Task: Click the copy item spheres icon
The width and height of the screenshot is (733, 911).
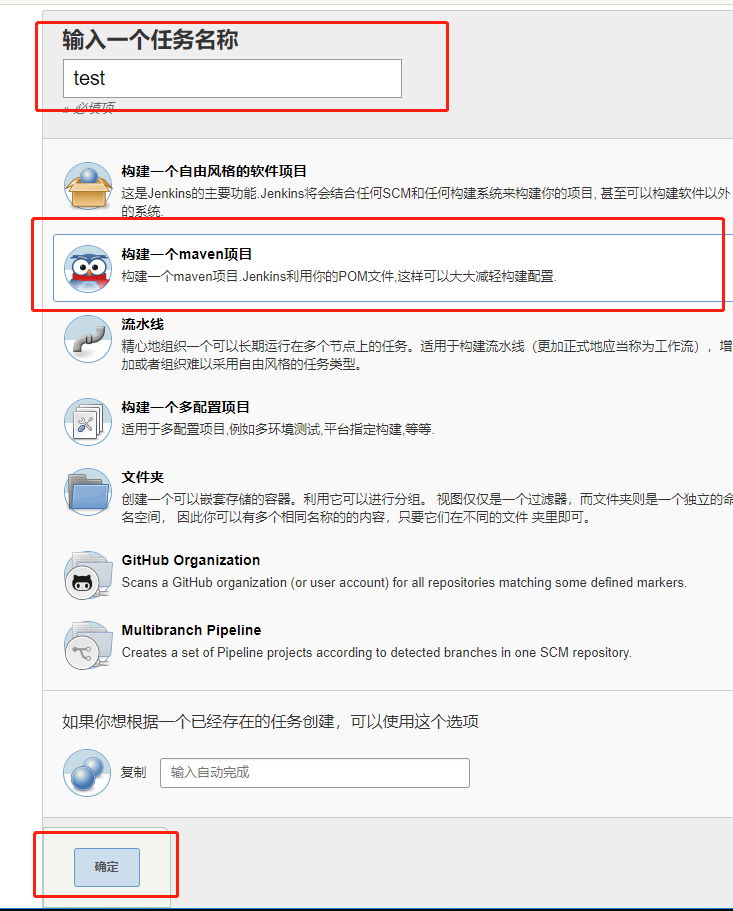Action: pos(87,773)
